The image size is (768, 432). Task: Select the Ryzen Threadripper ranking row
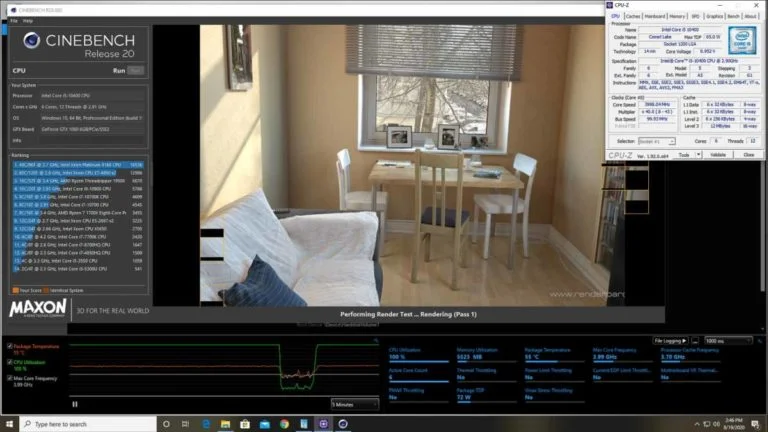(78, 181)
